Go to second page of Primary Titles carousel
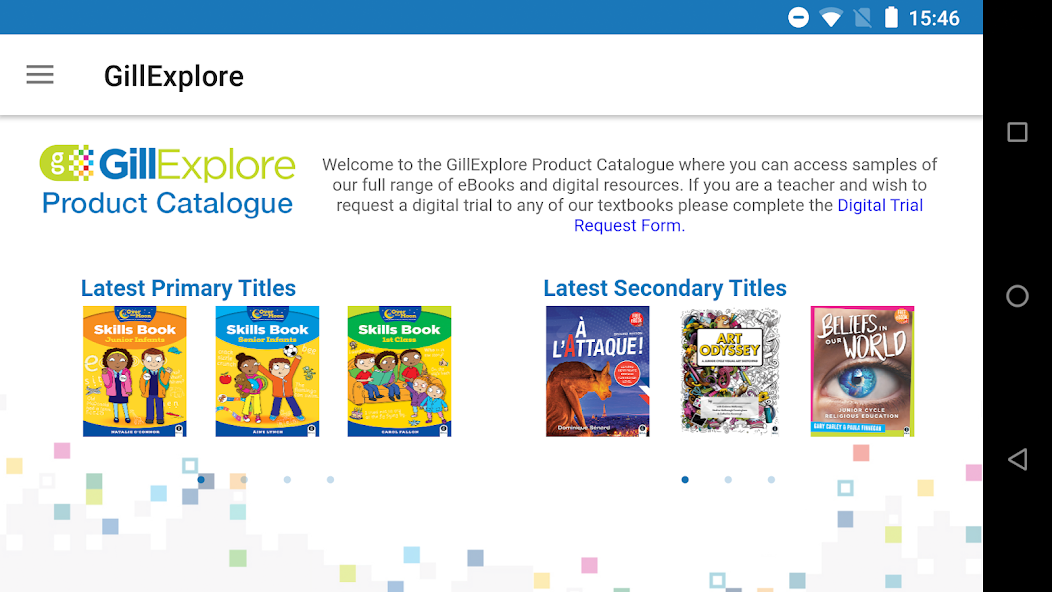The image size is (1052, 592). coord(244,480)
